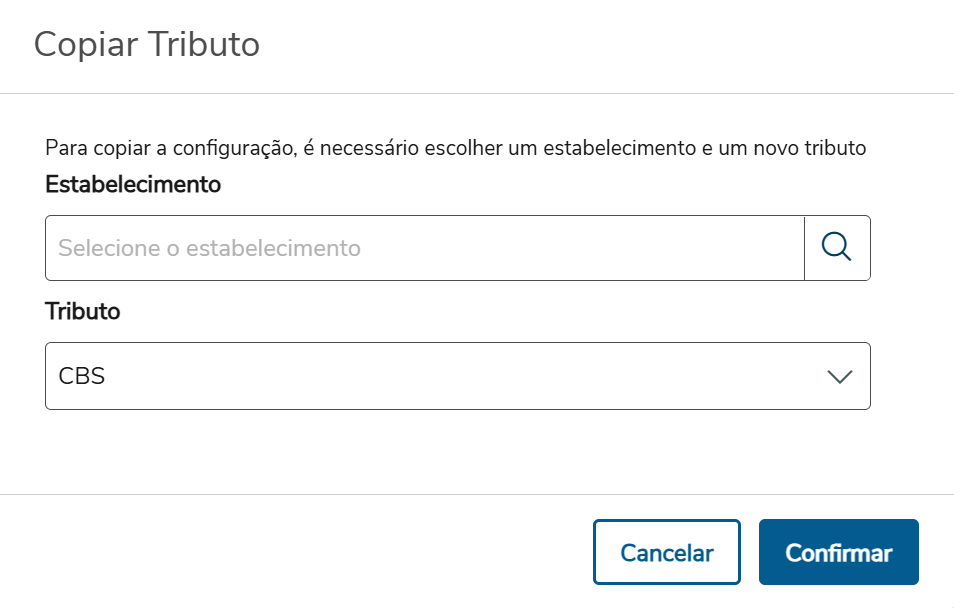This screenshot has width=954, height=608.
Task: Click the Tributo field label
Action: (x=83, y=311)
